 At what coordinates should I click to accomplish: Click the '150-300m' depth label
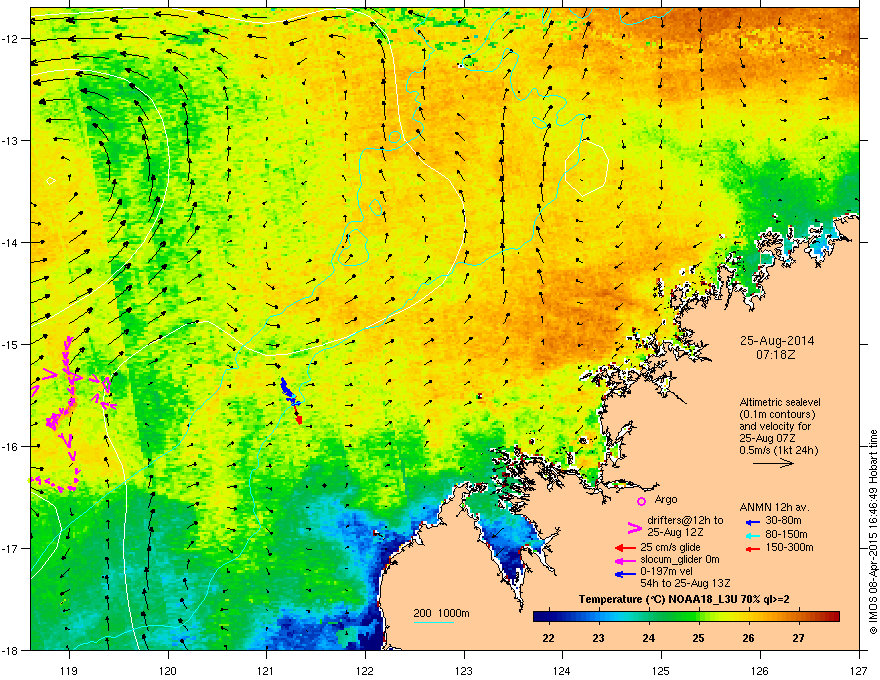(790, 547)
